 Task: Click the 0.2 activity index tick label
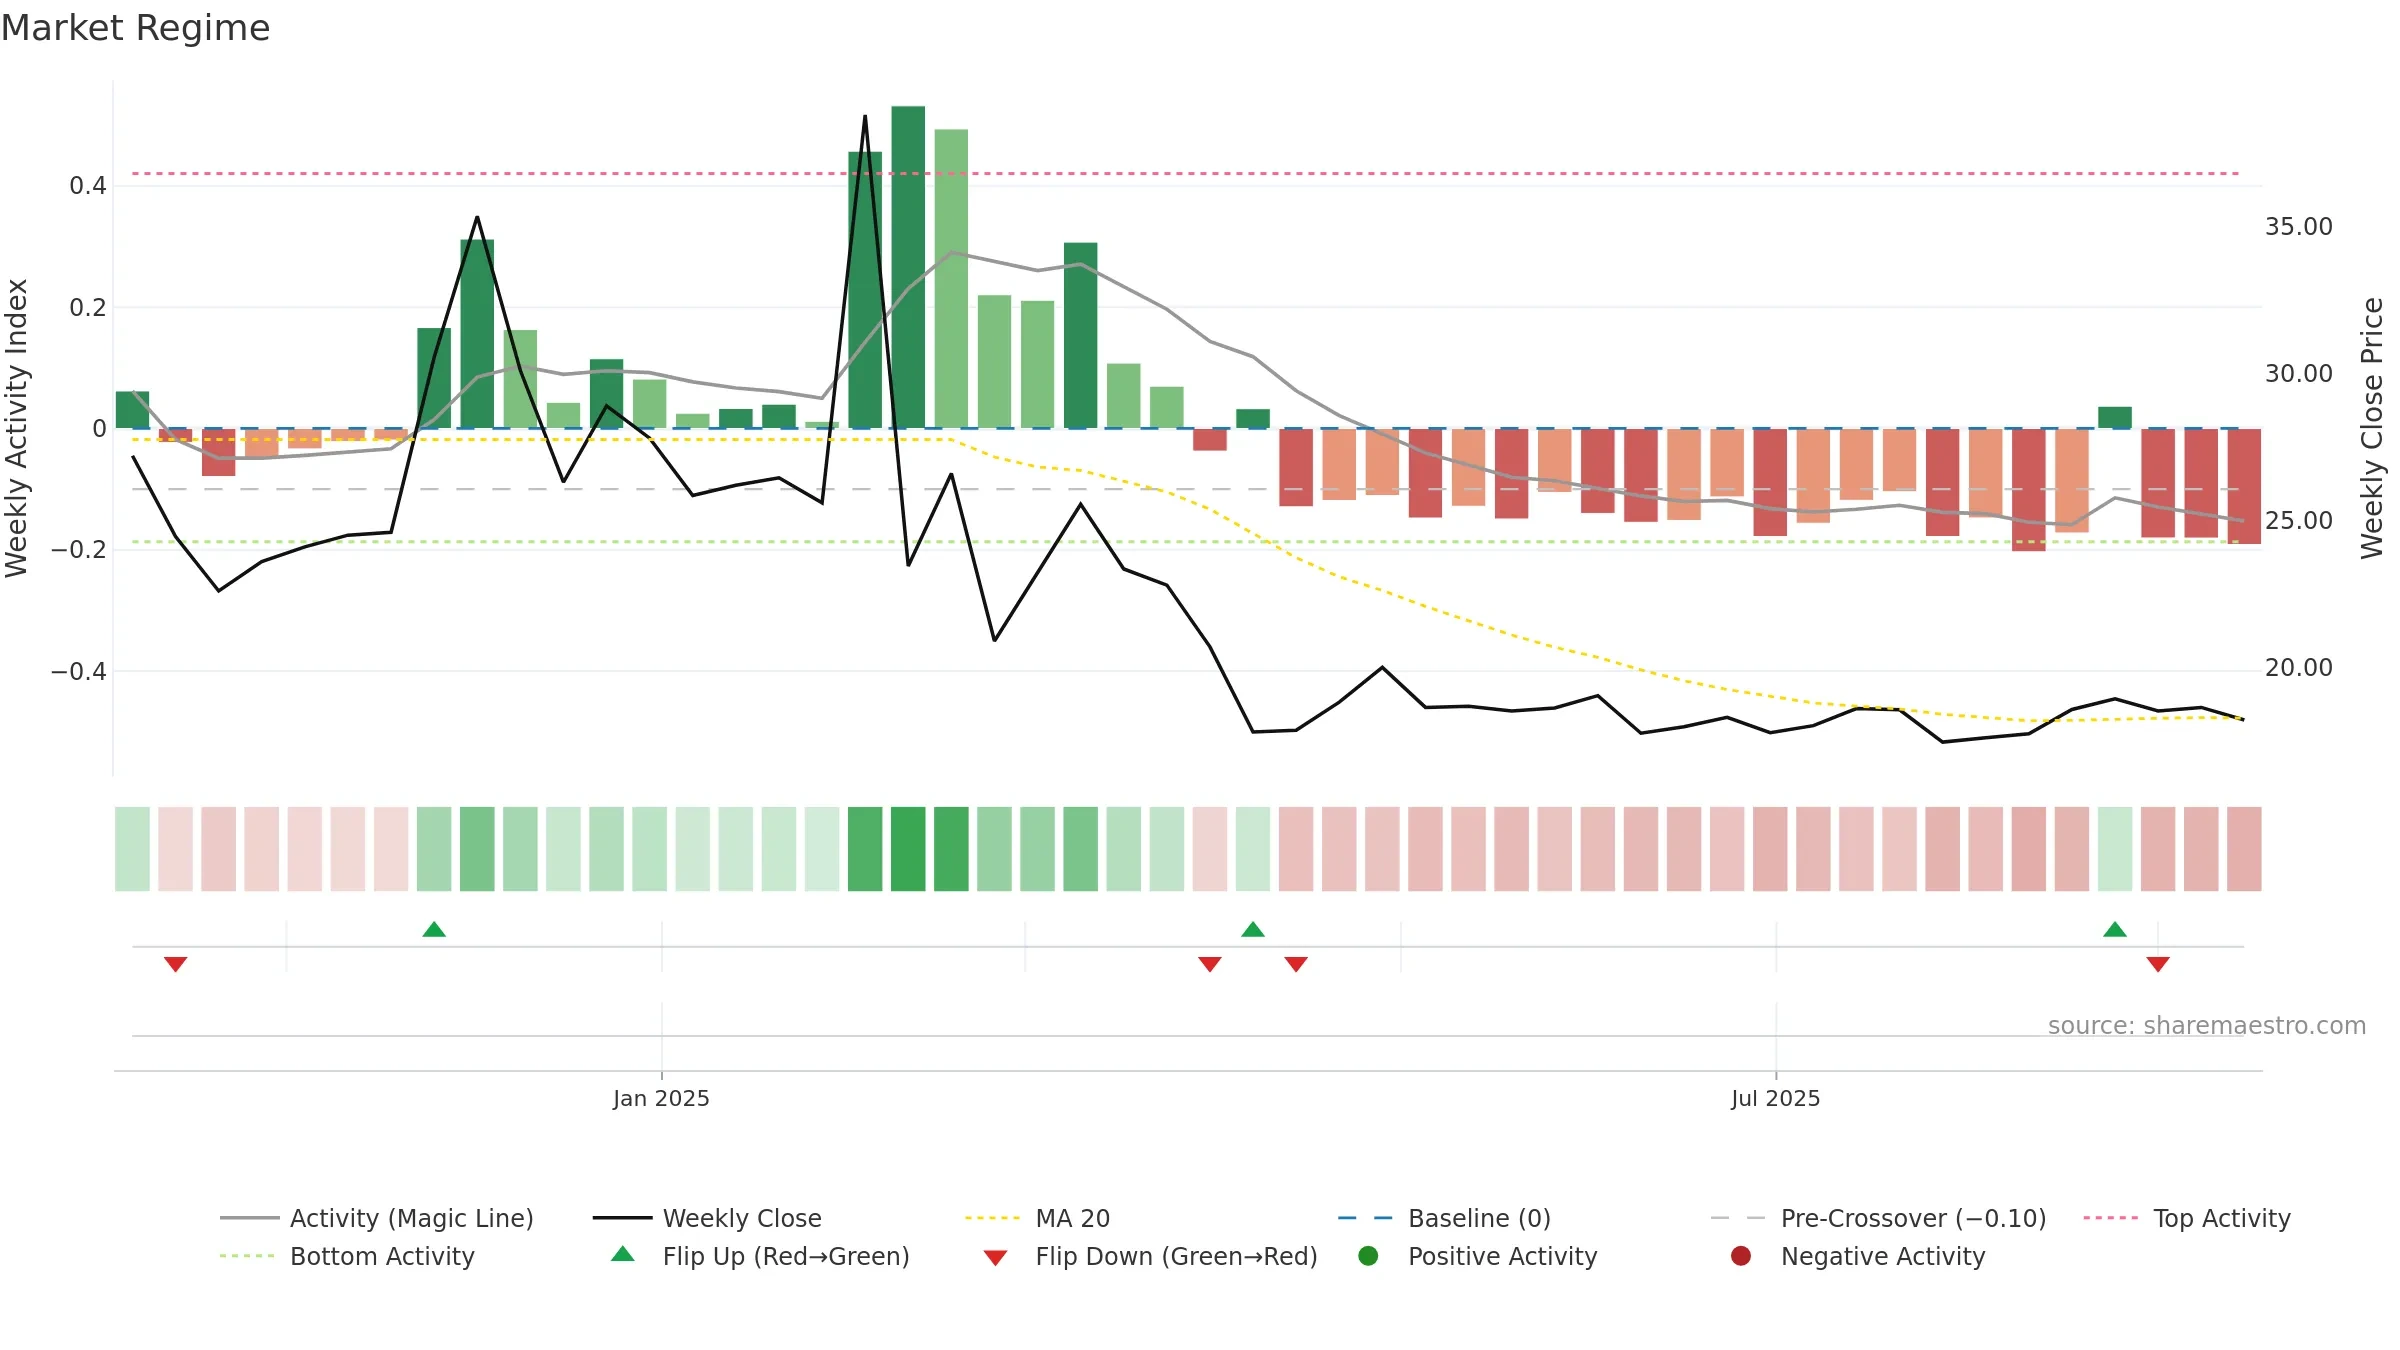[x=88, y=307]
